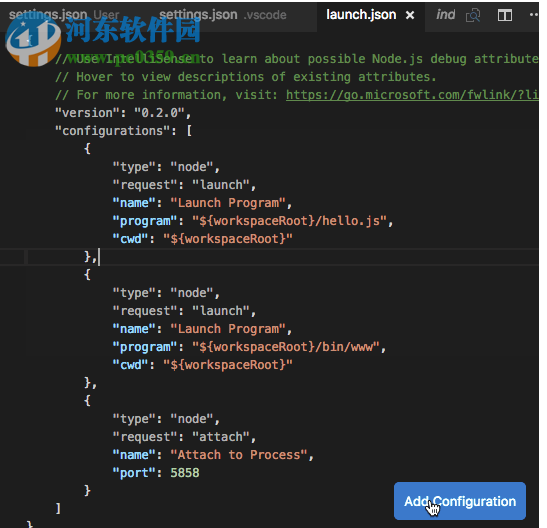Click the "configurations": [ line
Viewport: 547px width, 528px height.
coord(123,131)
